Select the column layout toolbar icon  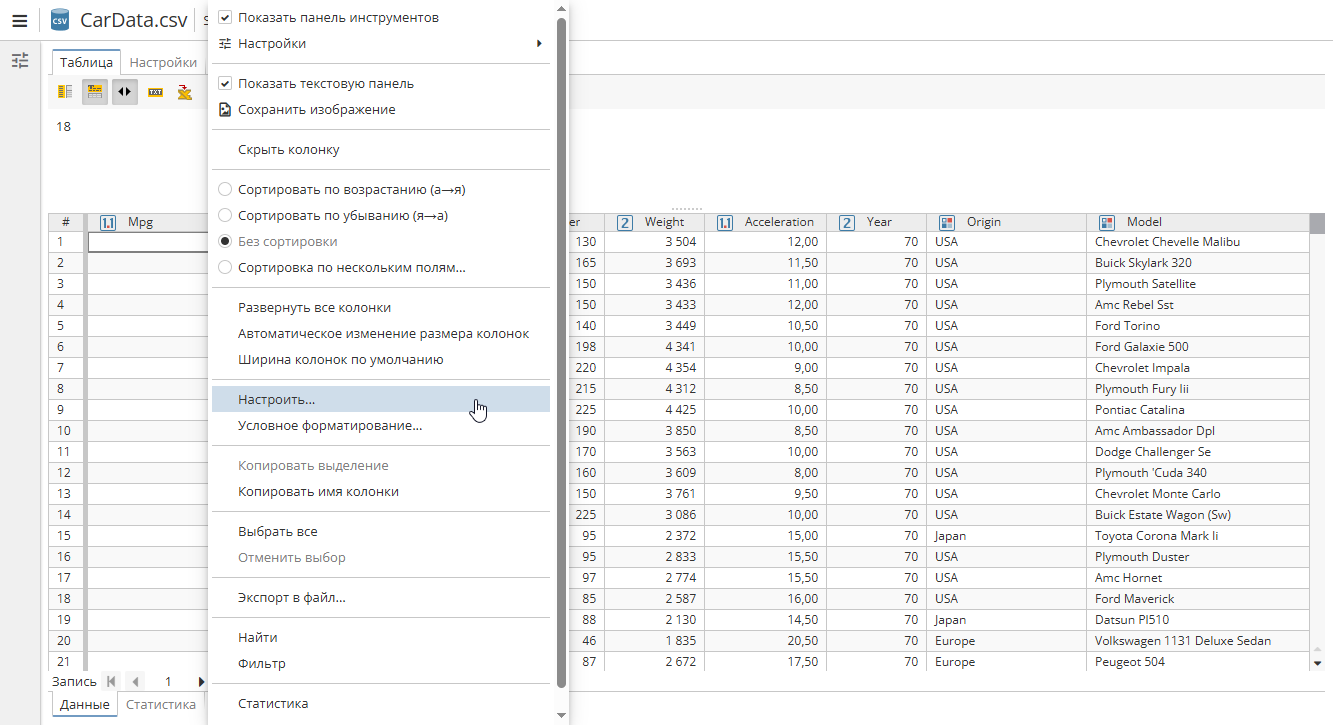[x=64, y=91]
